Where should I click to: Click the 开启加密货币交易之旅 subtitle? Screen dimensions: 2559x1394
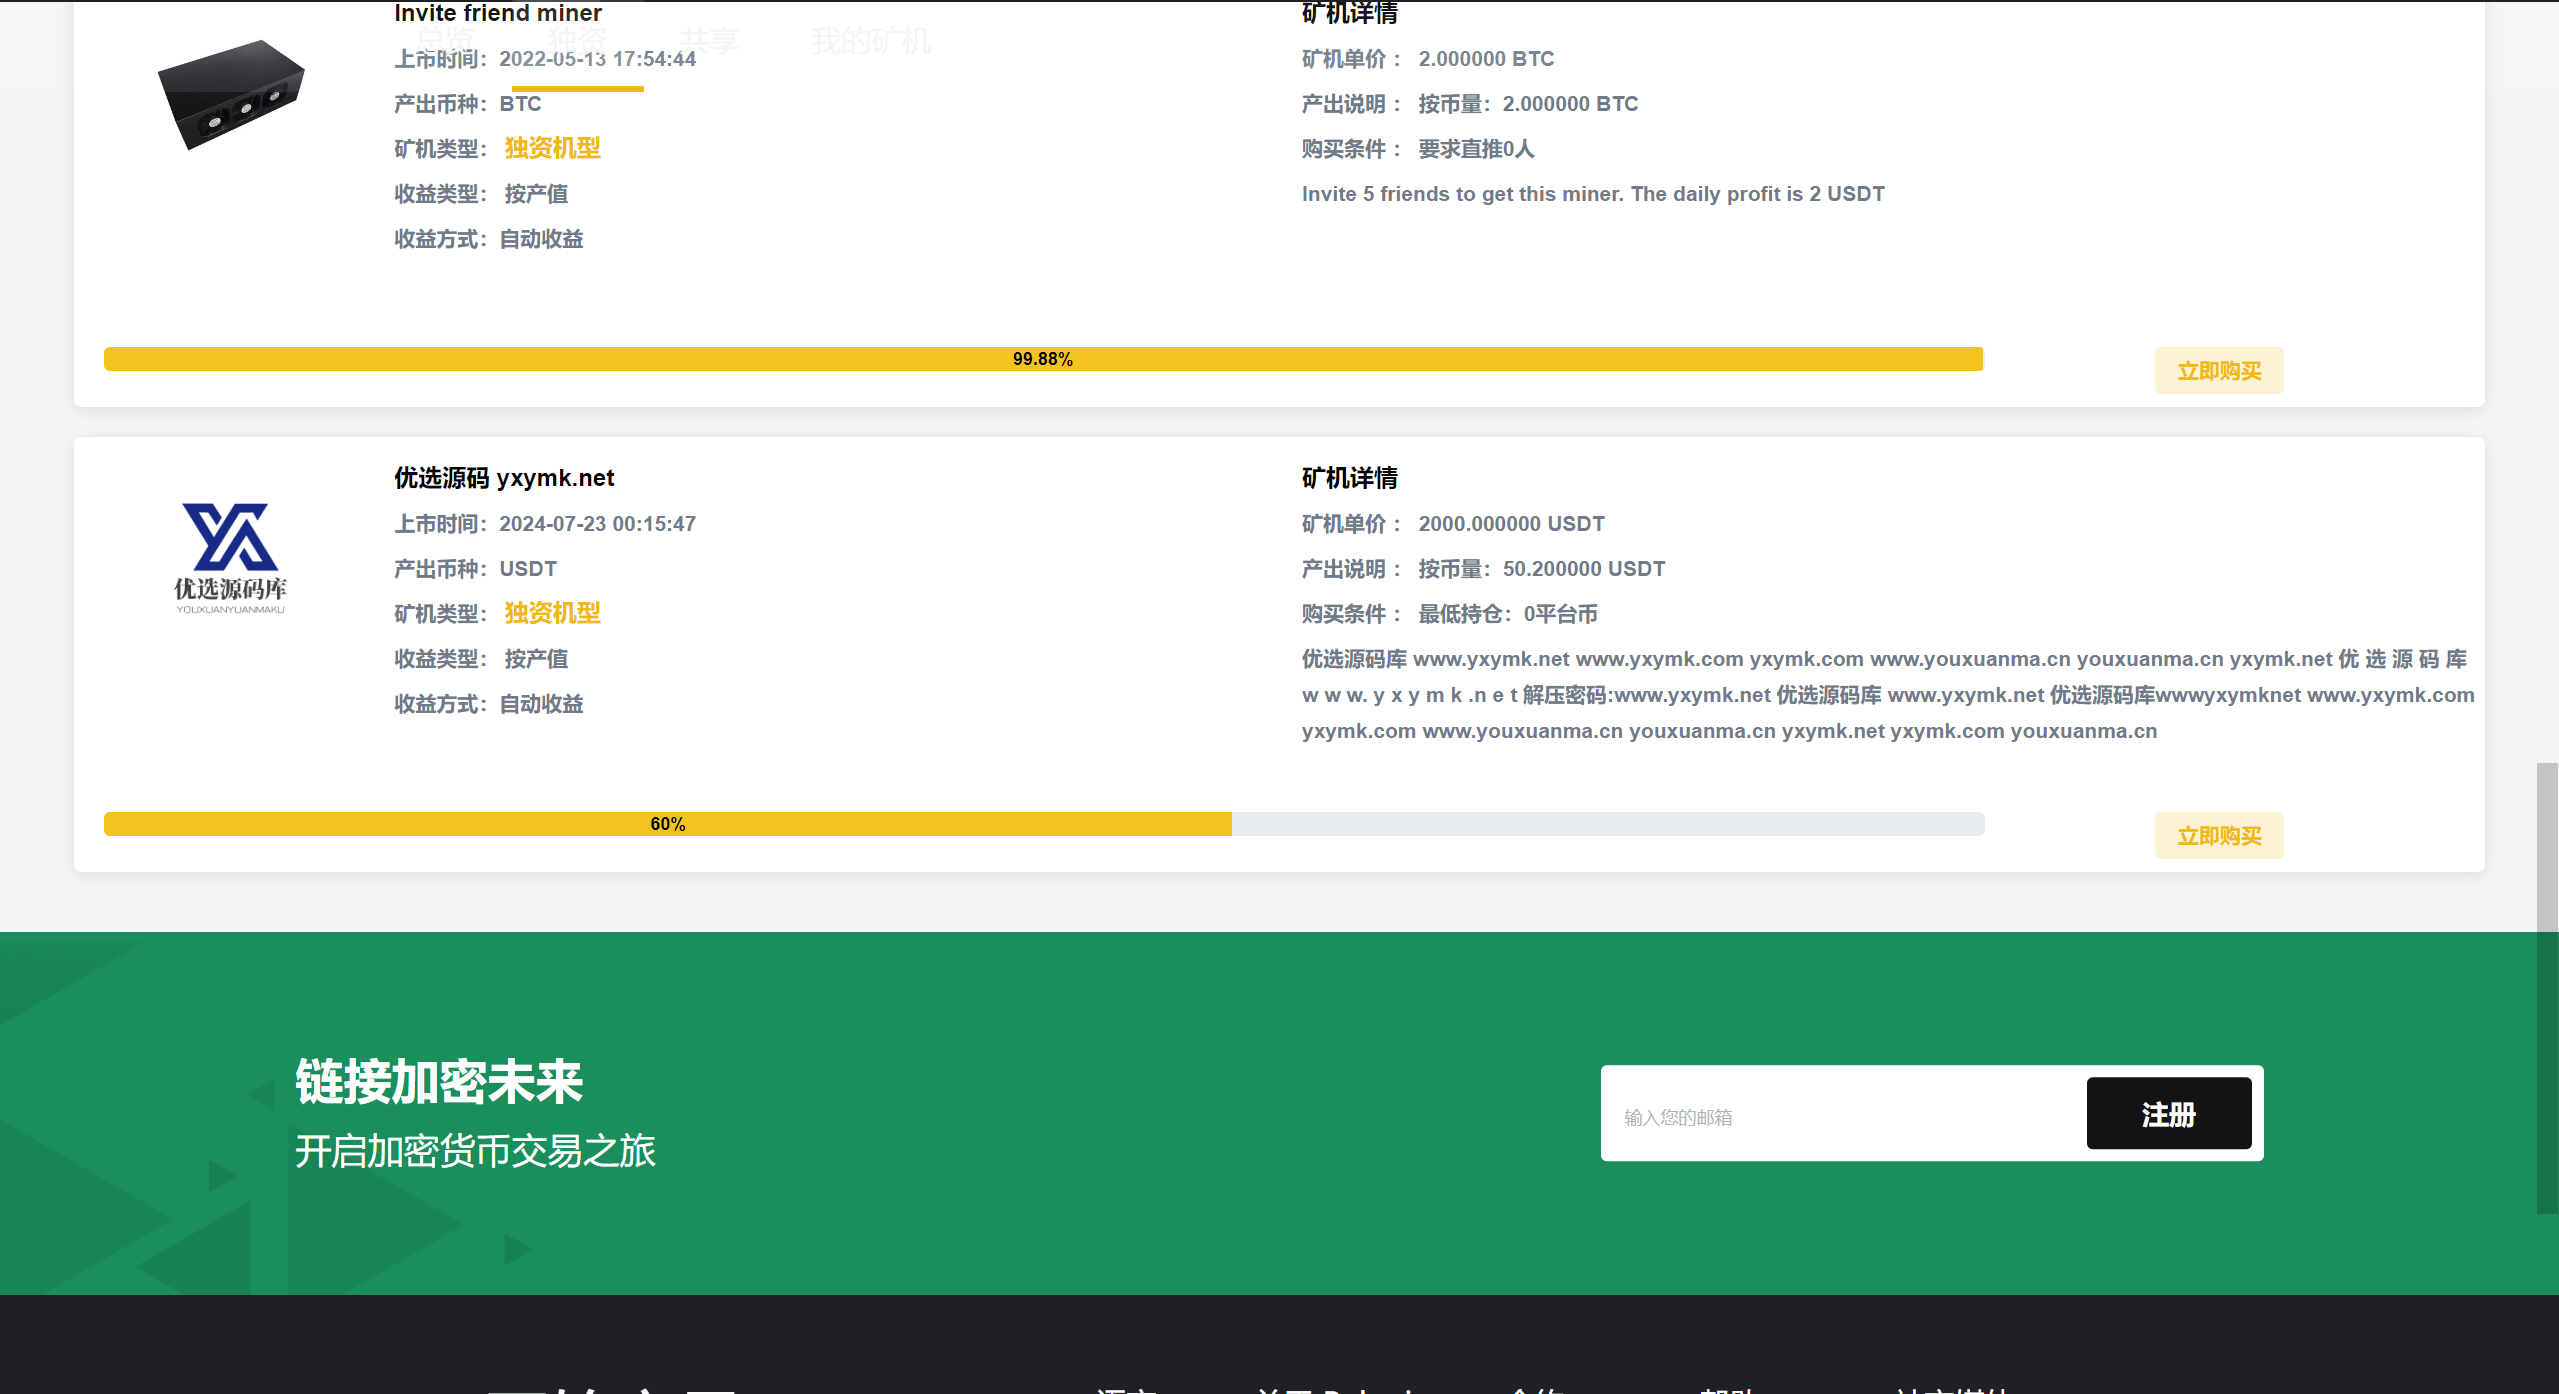click(x=474, y=1151)
